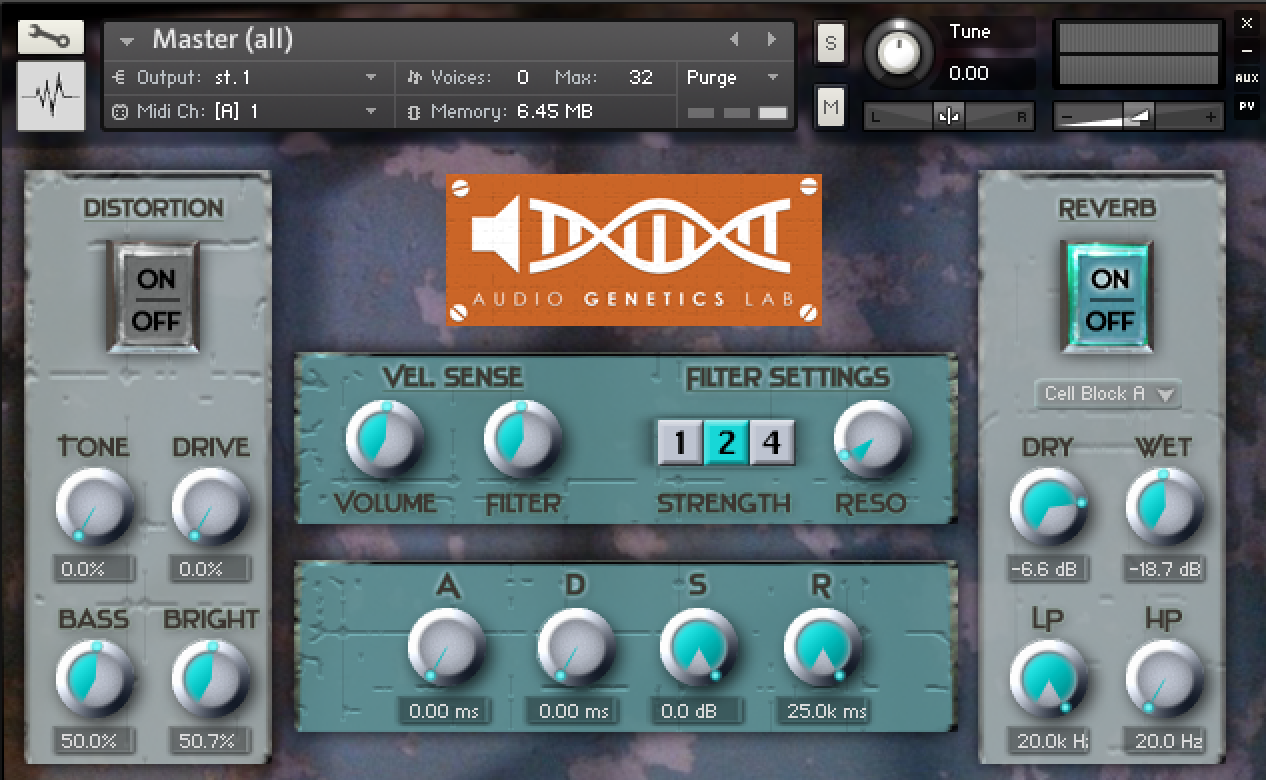1266x780 pixels.
Task: Click the Tone 0.0% value field
Action: coord(93,569)
